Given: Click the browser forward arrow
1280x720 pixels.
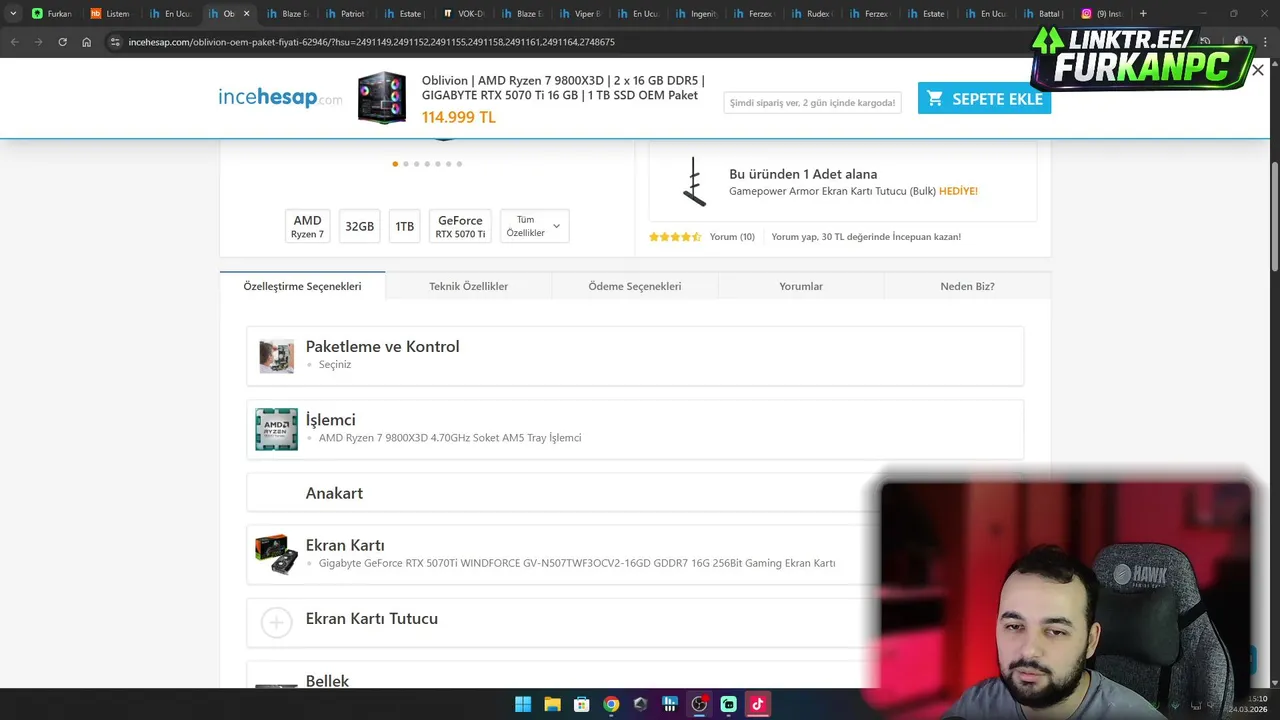Looking at the screenshot, I should pos(38,42).
